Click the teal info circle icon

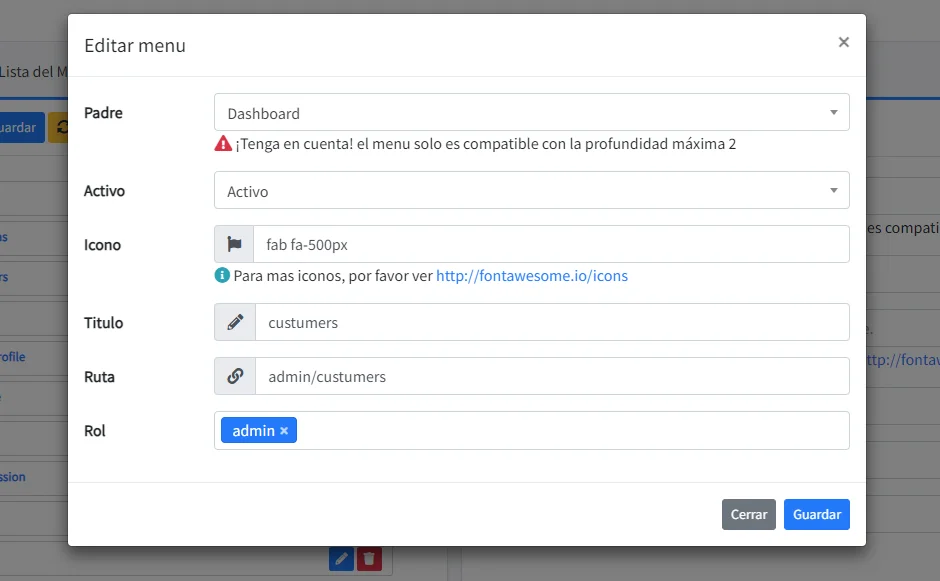[x=222, y=275]
